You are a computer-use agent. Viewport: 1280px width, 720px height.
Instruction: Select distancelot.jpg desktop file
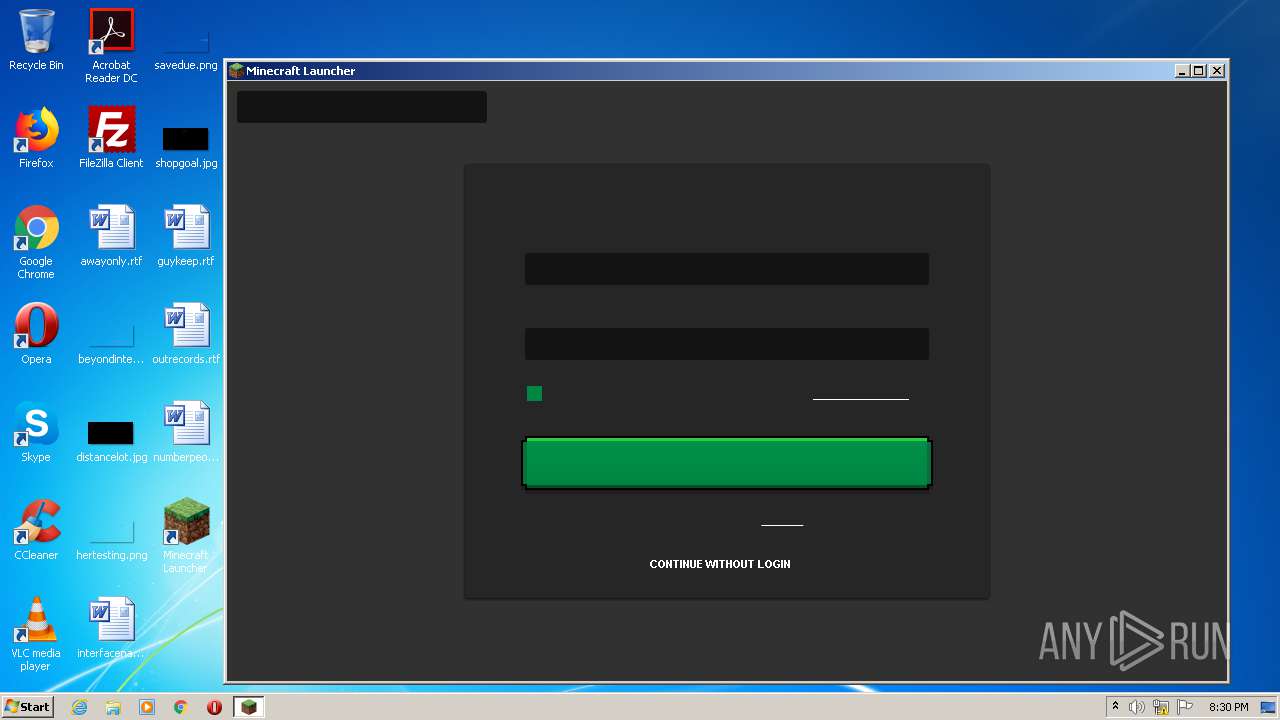click(111, 440)
